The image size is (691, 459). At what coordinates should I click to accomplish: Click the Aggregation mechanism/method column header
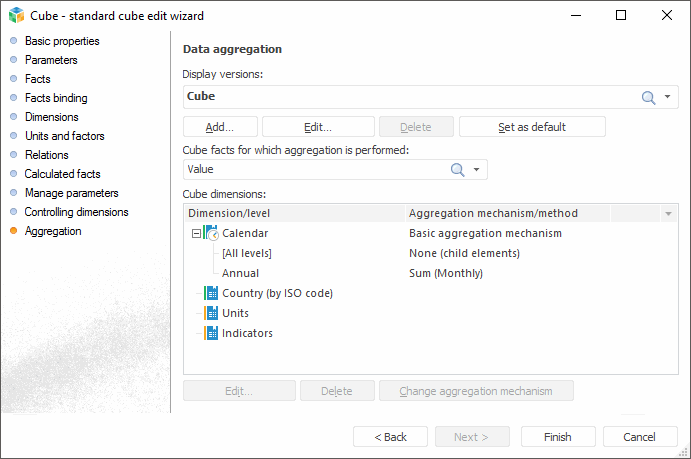point(493,213)
